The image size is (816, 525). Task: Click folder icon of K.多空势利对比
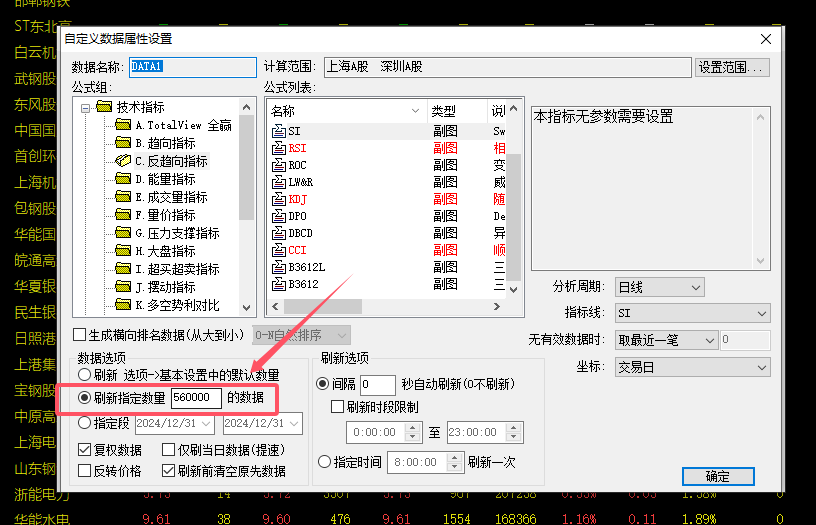point(123,305)
